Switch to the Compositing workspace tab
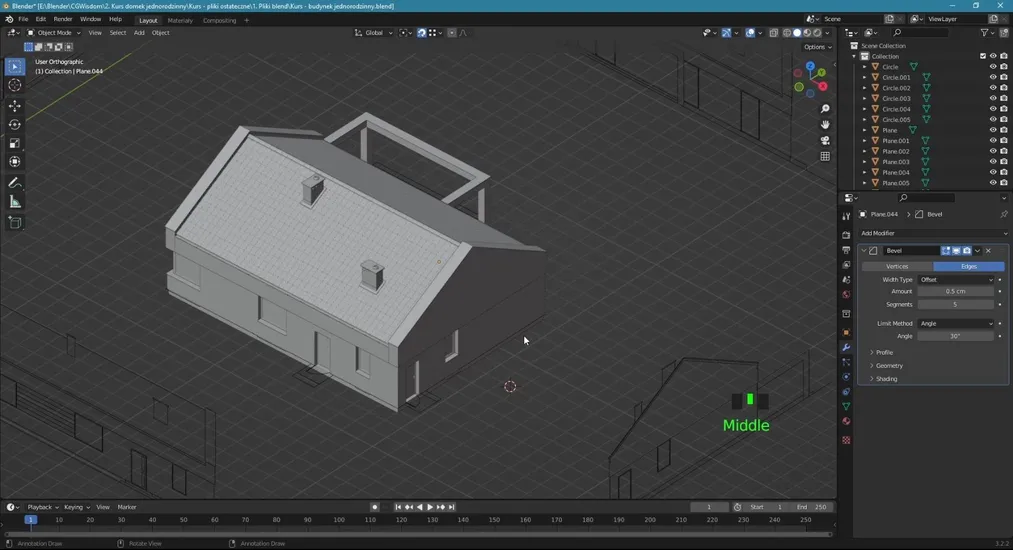 pyautogui.click(x=219, y=20)
